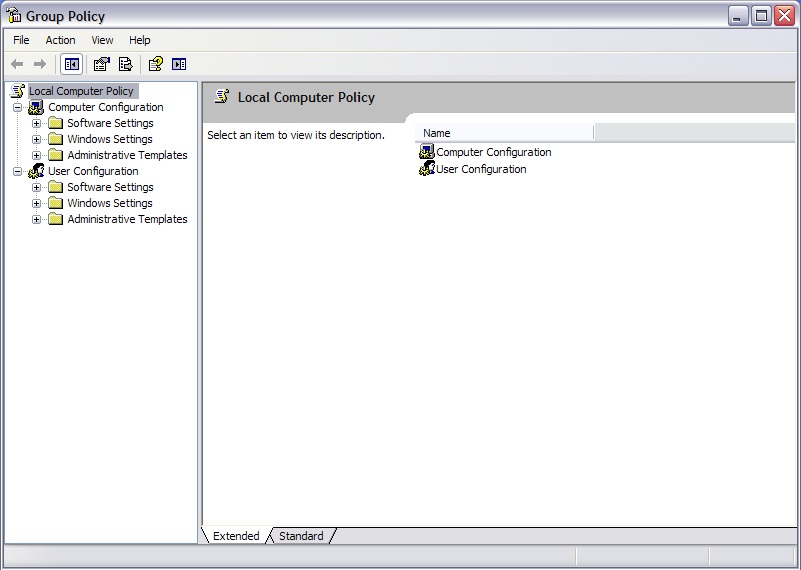Viewport: 801px width, 570px height.
Task: Select Administrative Templates folder under User Configuration
Action: pos(127,219)
